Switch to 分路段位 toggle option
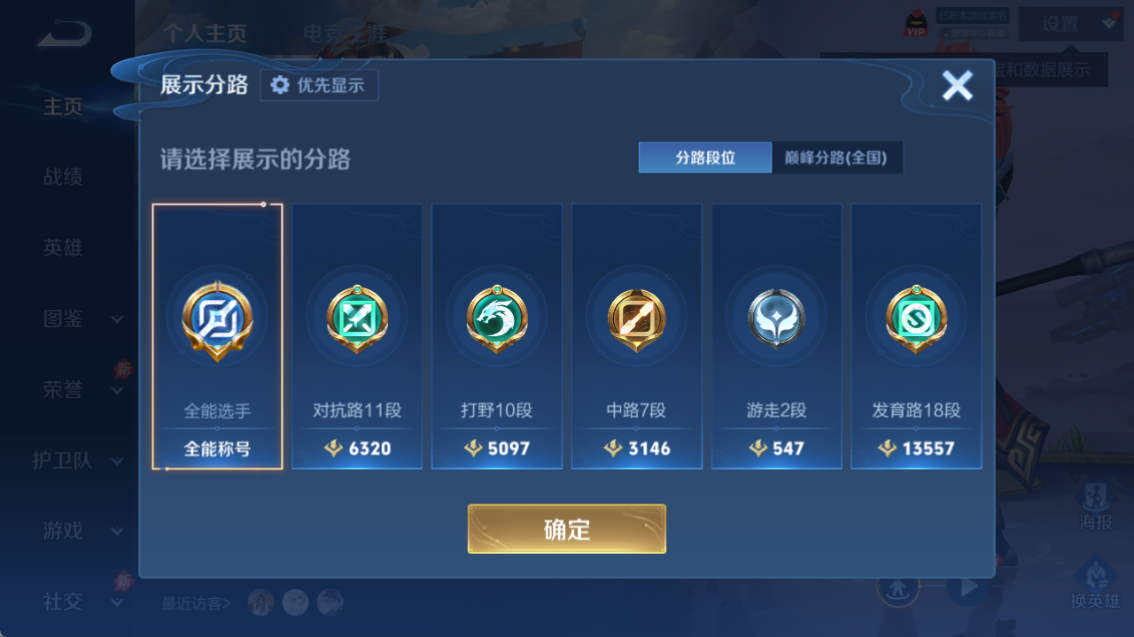Image resolution: width=1134 pixels, height=637 pixels. click(x=705, y=158)
